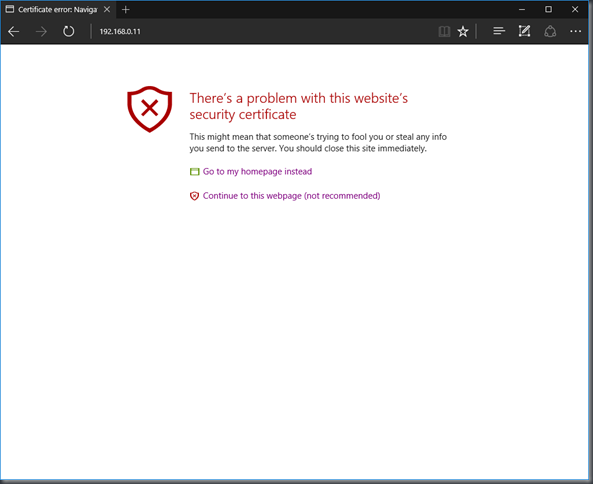
Task: Refresh the page with reload icon
Action: pos(68,31)
